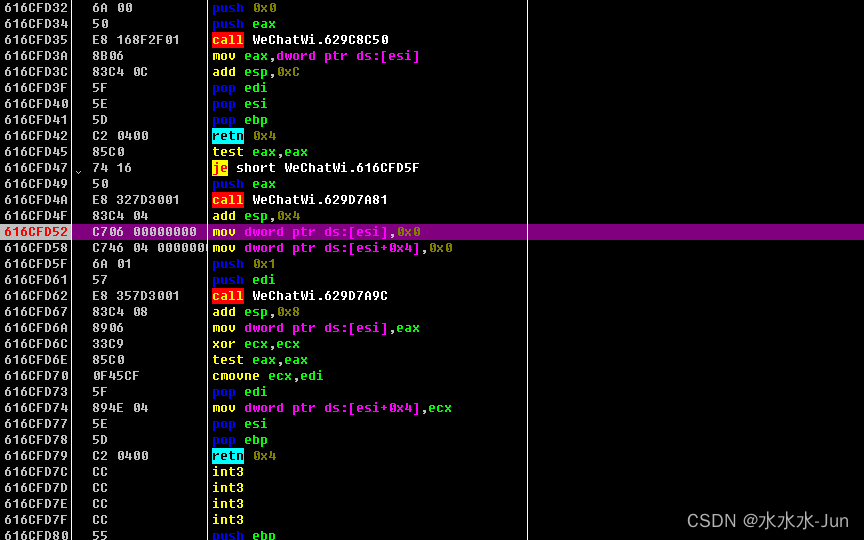Click the hex bytes "8B06"
The height and width of the screenshot is (540, 864).
tap(108, 56)
